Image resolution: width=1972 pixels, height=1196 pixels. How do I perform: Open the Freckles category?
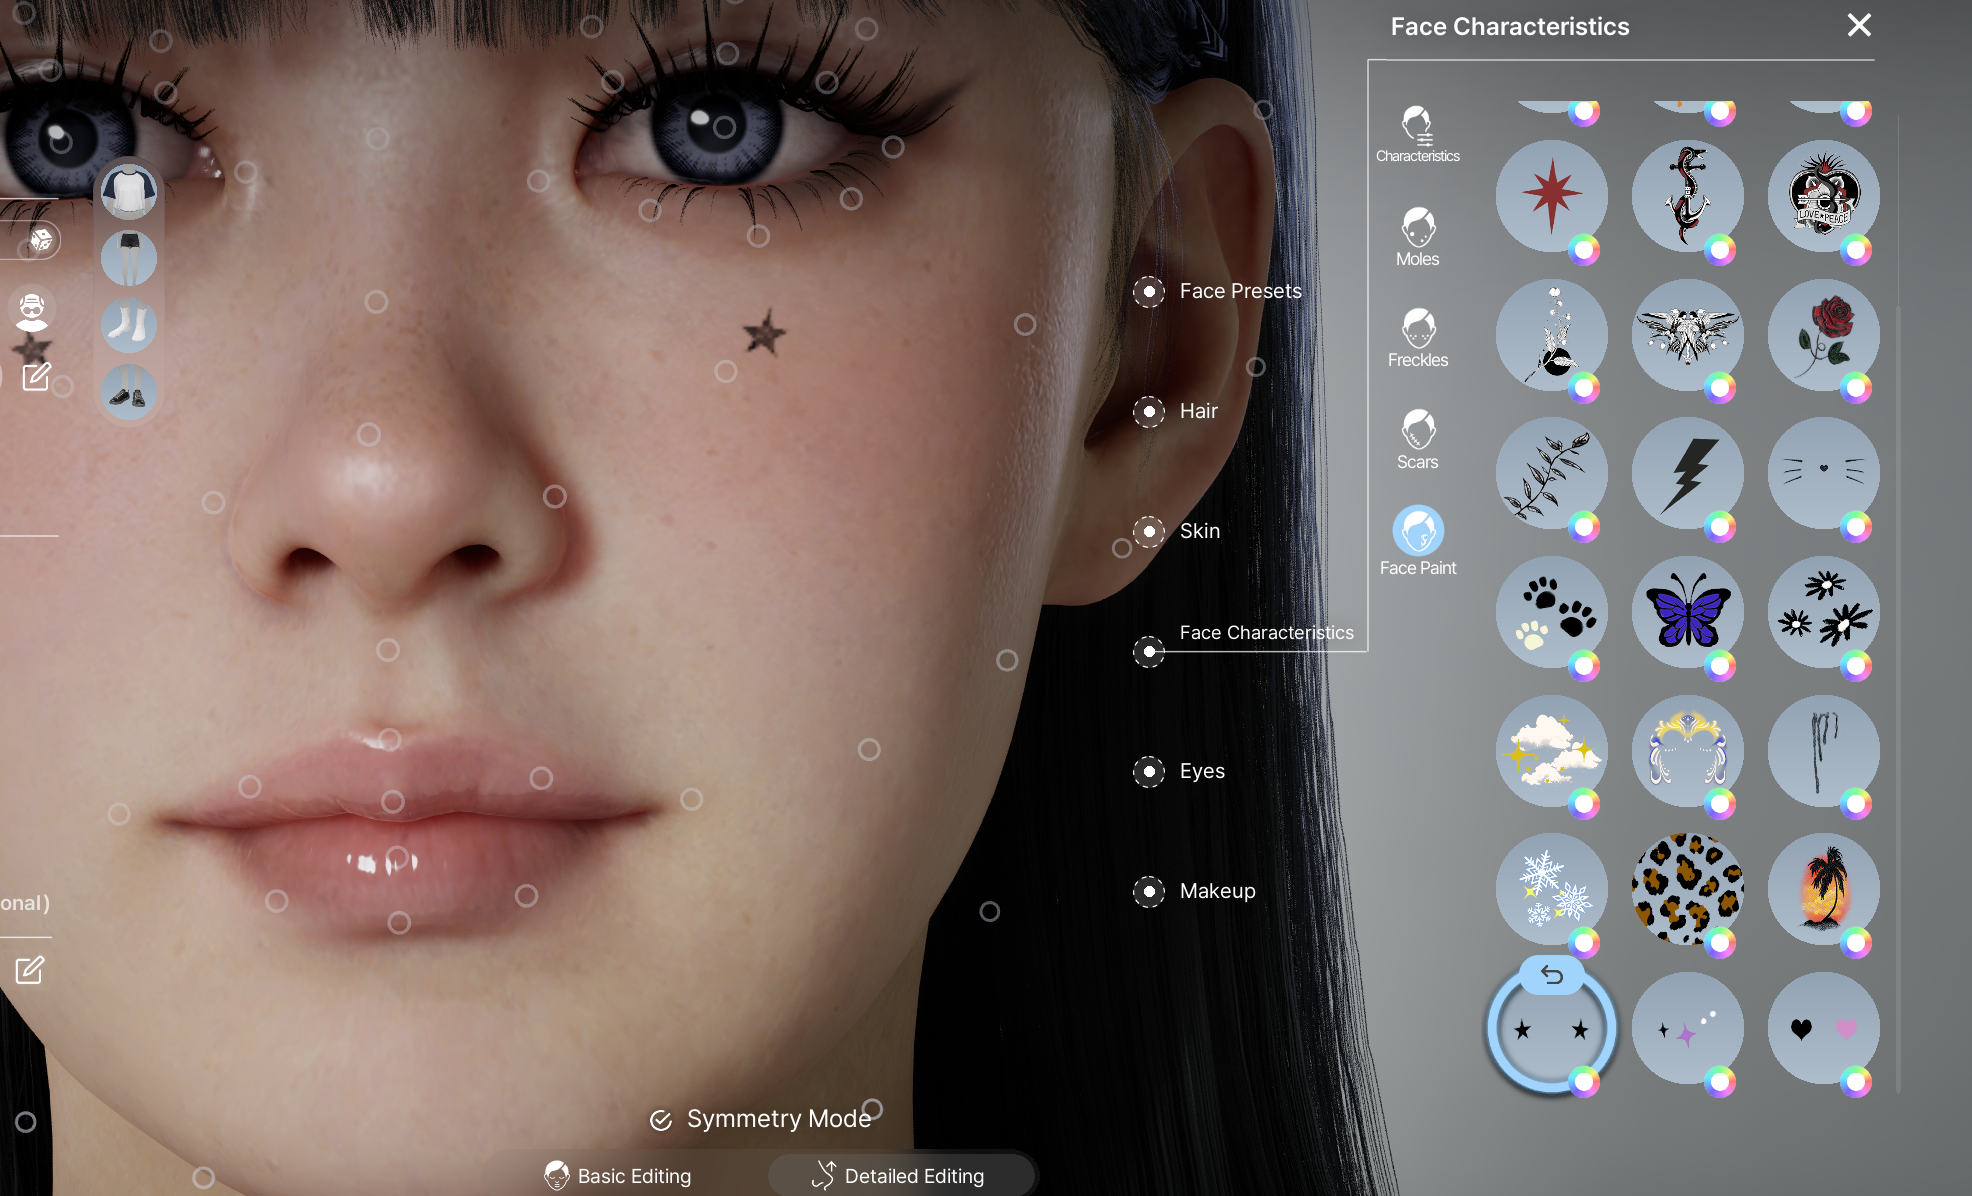point(1417,338)
